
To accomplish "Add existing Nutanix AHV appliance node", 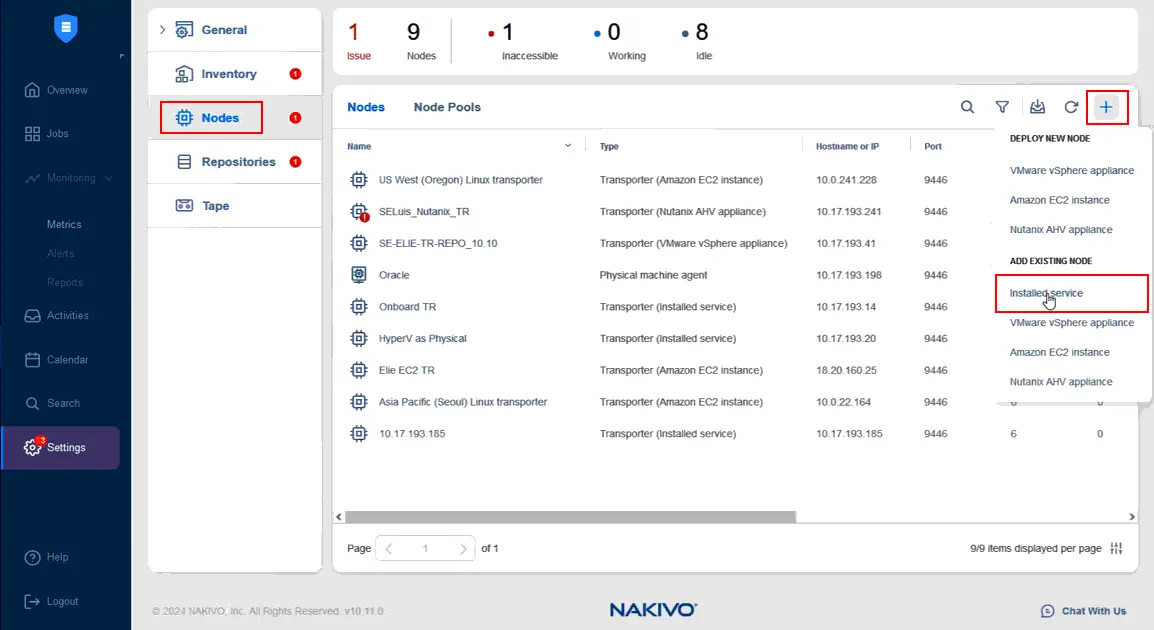I will coord(1061,382).
